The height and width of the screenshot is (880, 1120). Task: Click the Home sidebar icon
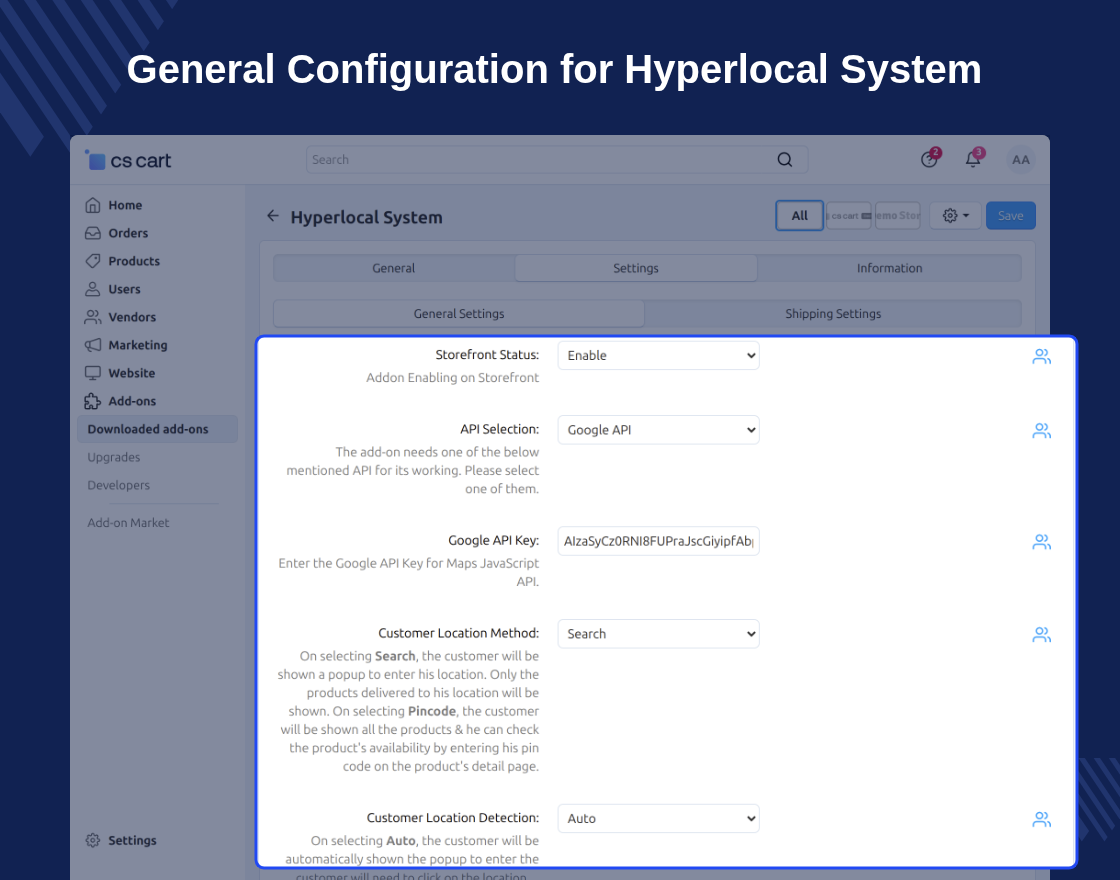[93, 205]
